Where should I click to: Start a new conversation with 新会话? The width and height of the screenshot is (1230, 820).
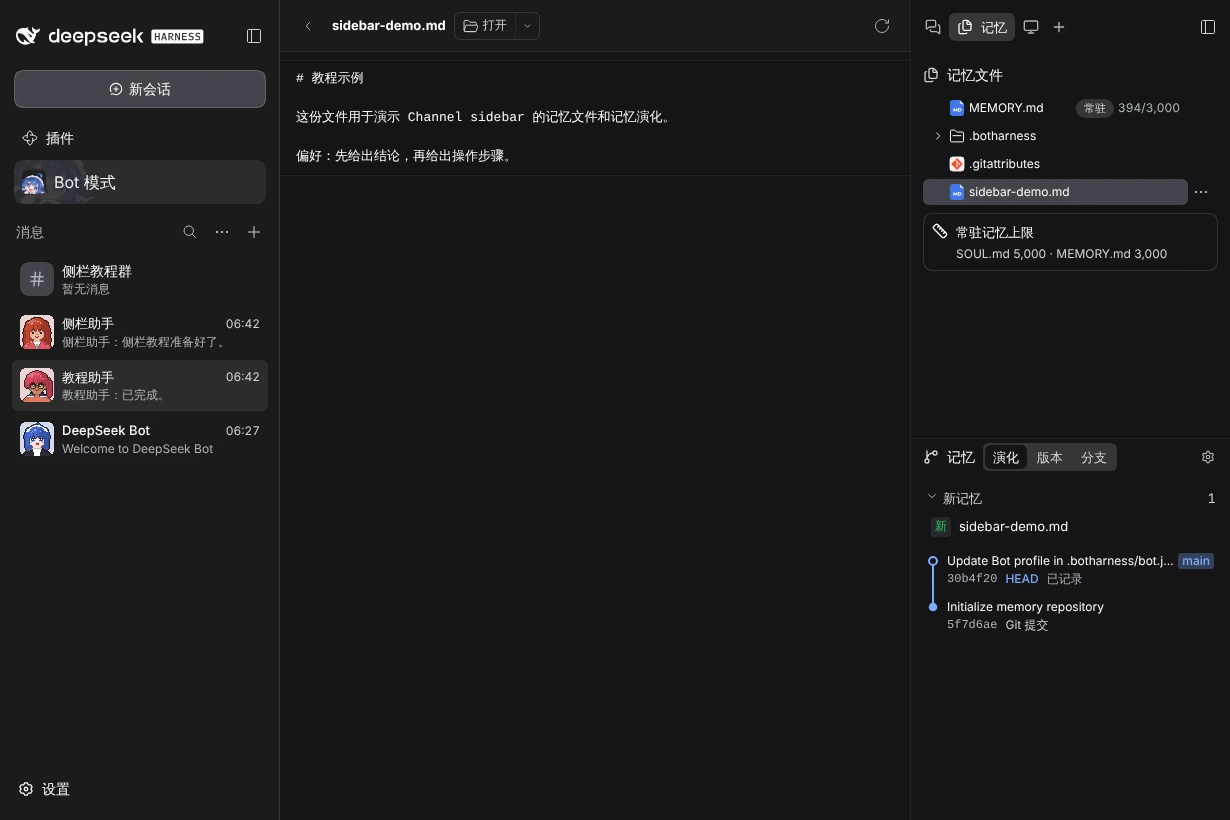pos(140,89)
